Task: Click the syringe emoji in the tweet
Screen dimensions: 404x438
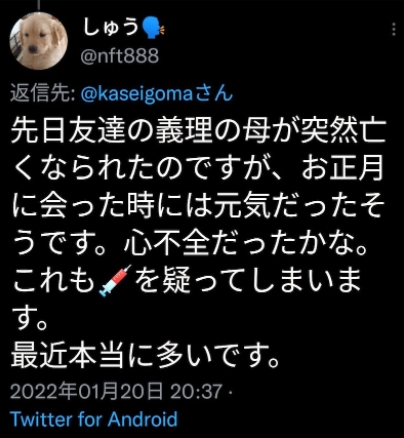Action: pos(115,281)
